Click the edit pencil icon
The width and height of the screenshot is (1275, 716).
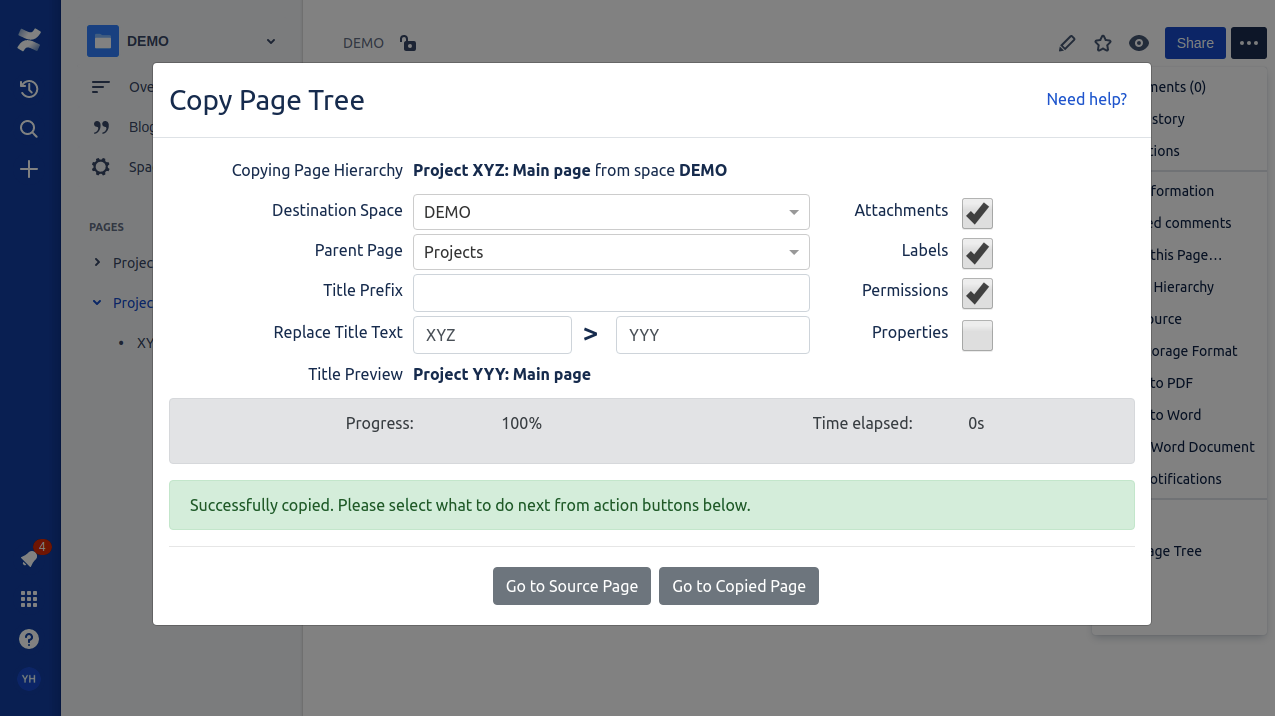(x=1067, y=43)
